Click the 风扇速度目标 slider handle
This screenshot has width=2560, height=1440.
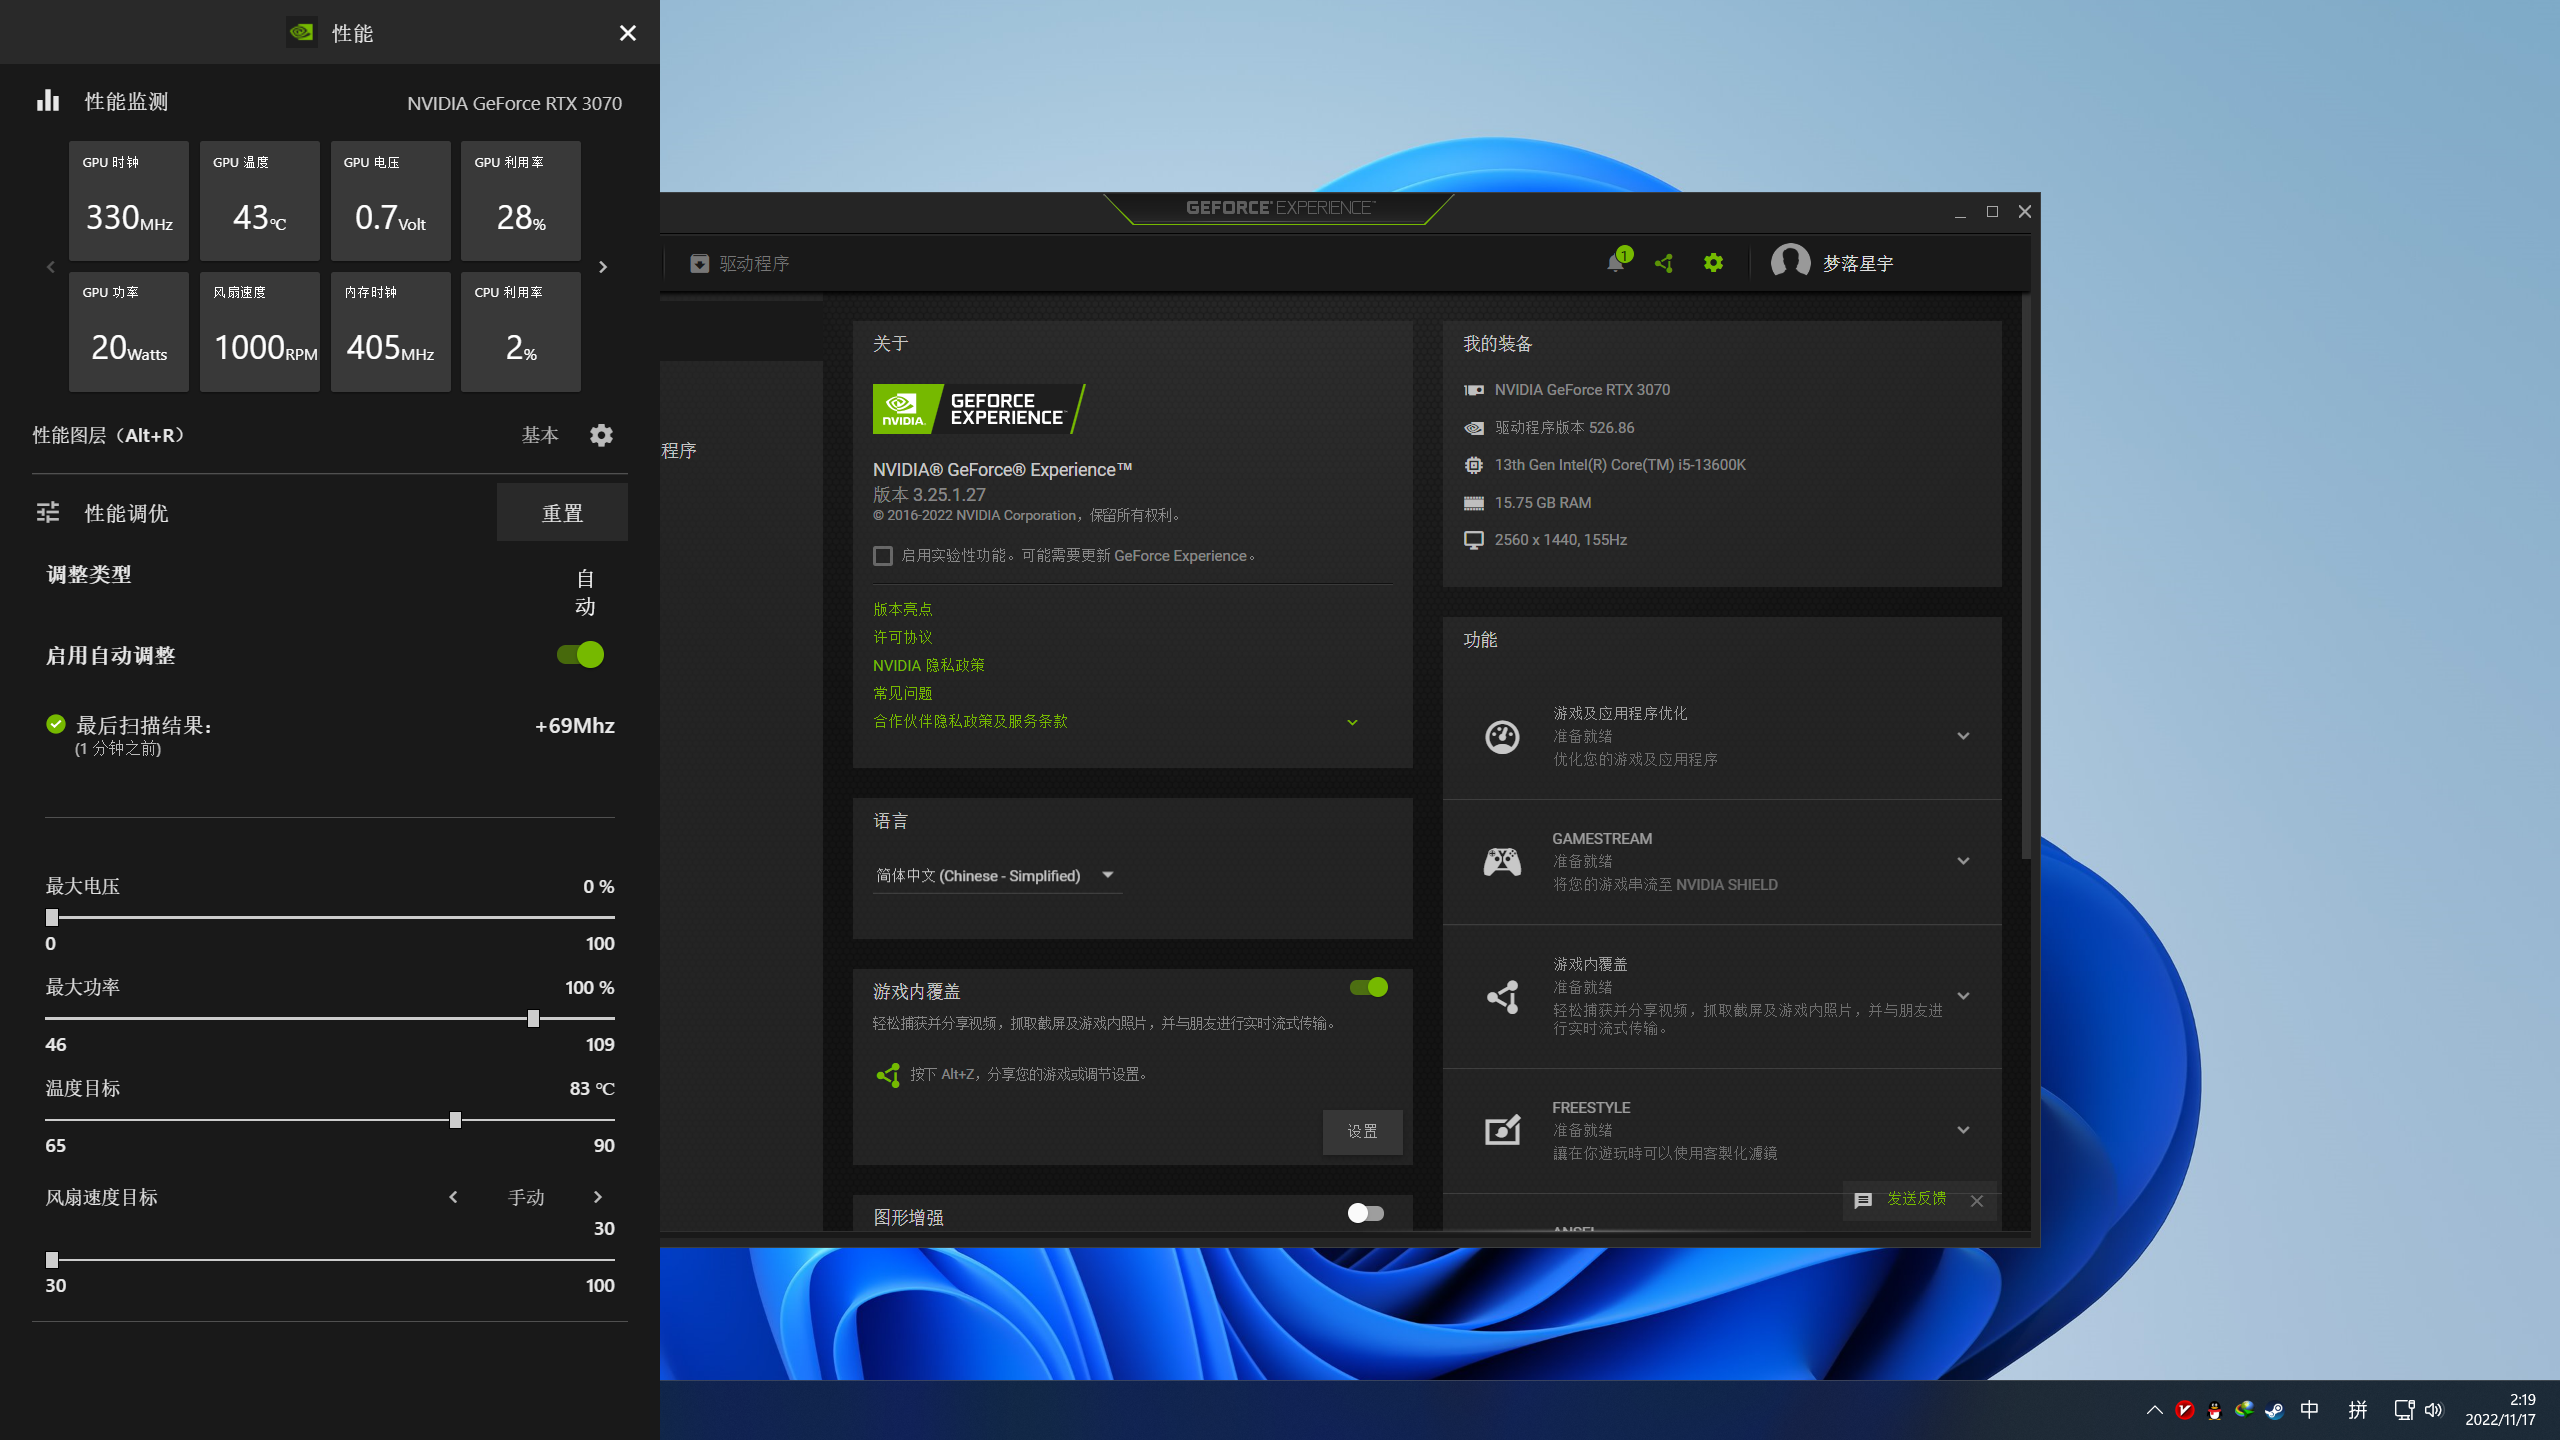pyautogui.click(x=52, y=1260)
